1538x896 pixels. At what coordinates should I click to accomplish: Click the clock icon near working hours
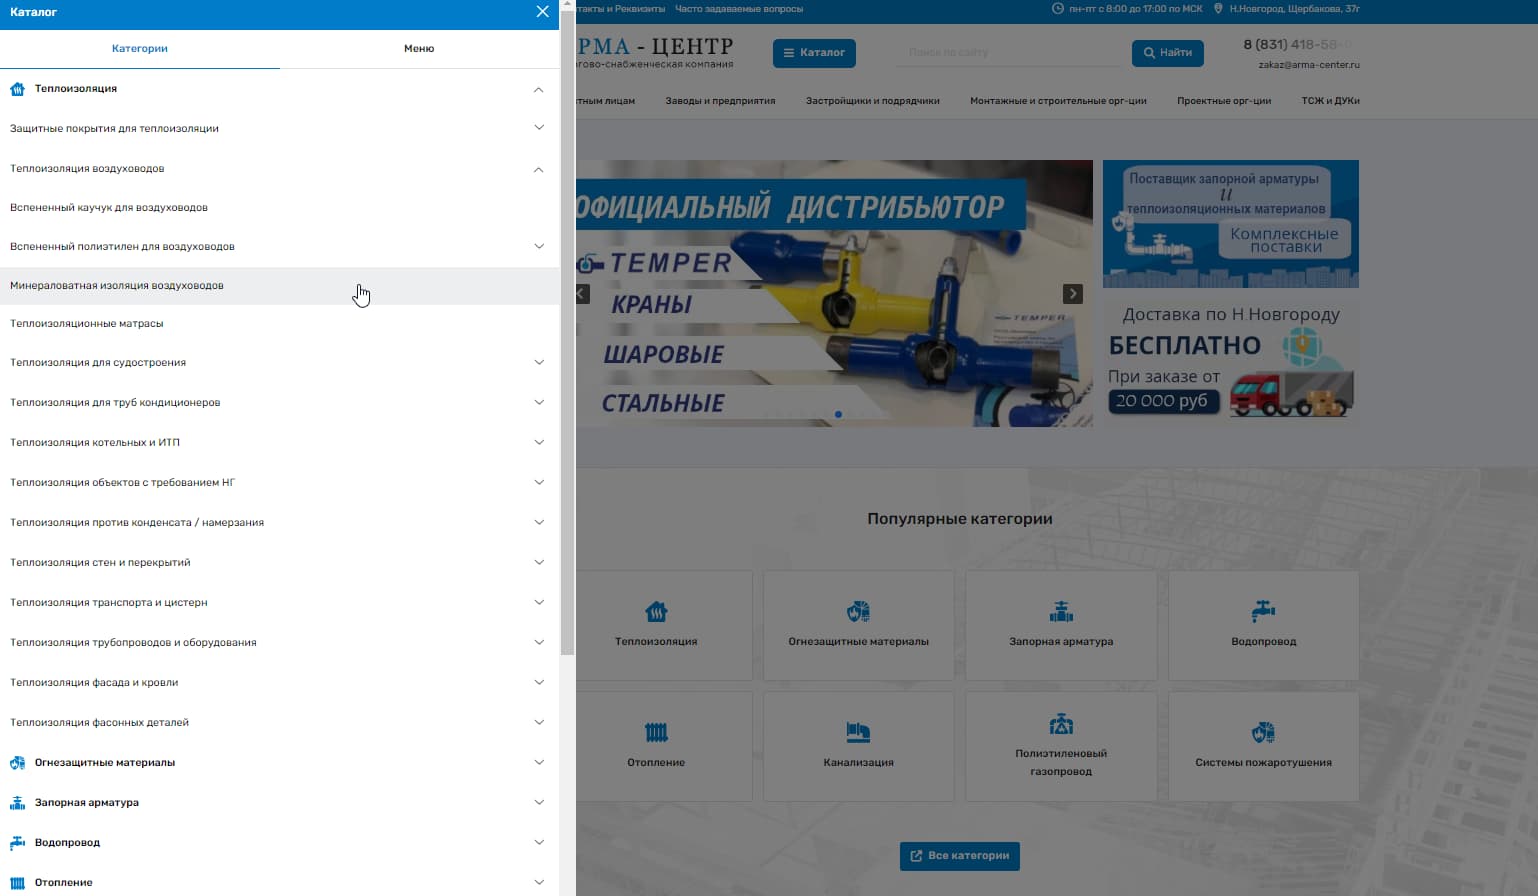[1058, 9]
